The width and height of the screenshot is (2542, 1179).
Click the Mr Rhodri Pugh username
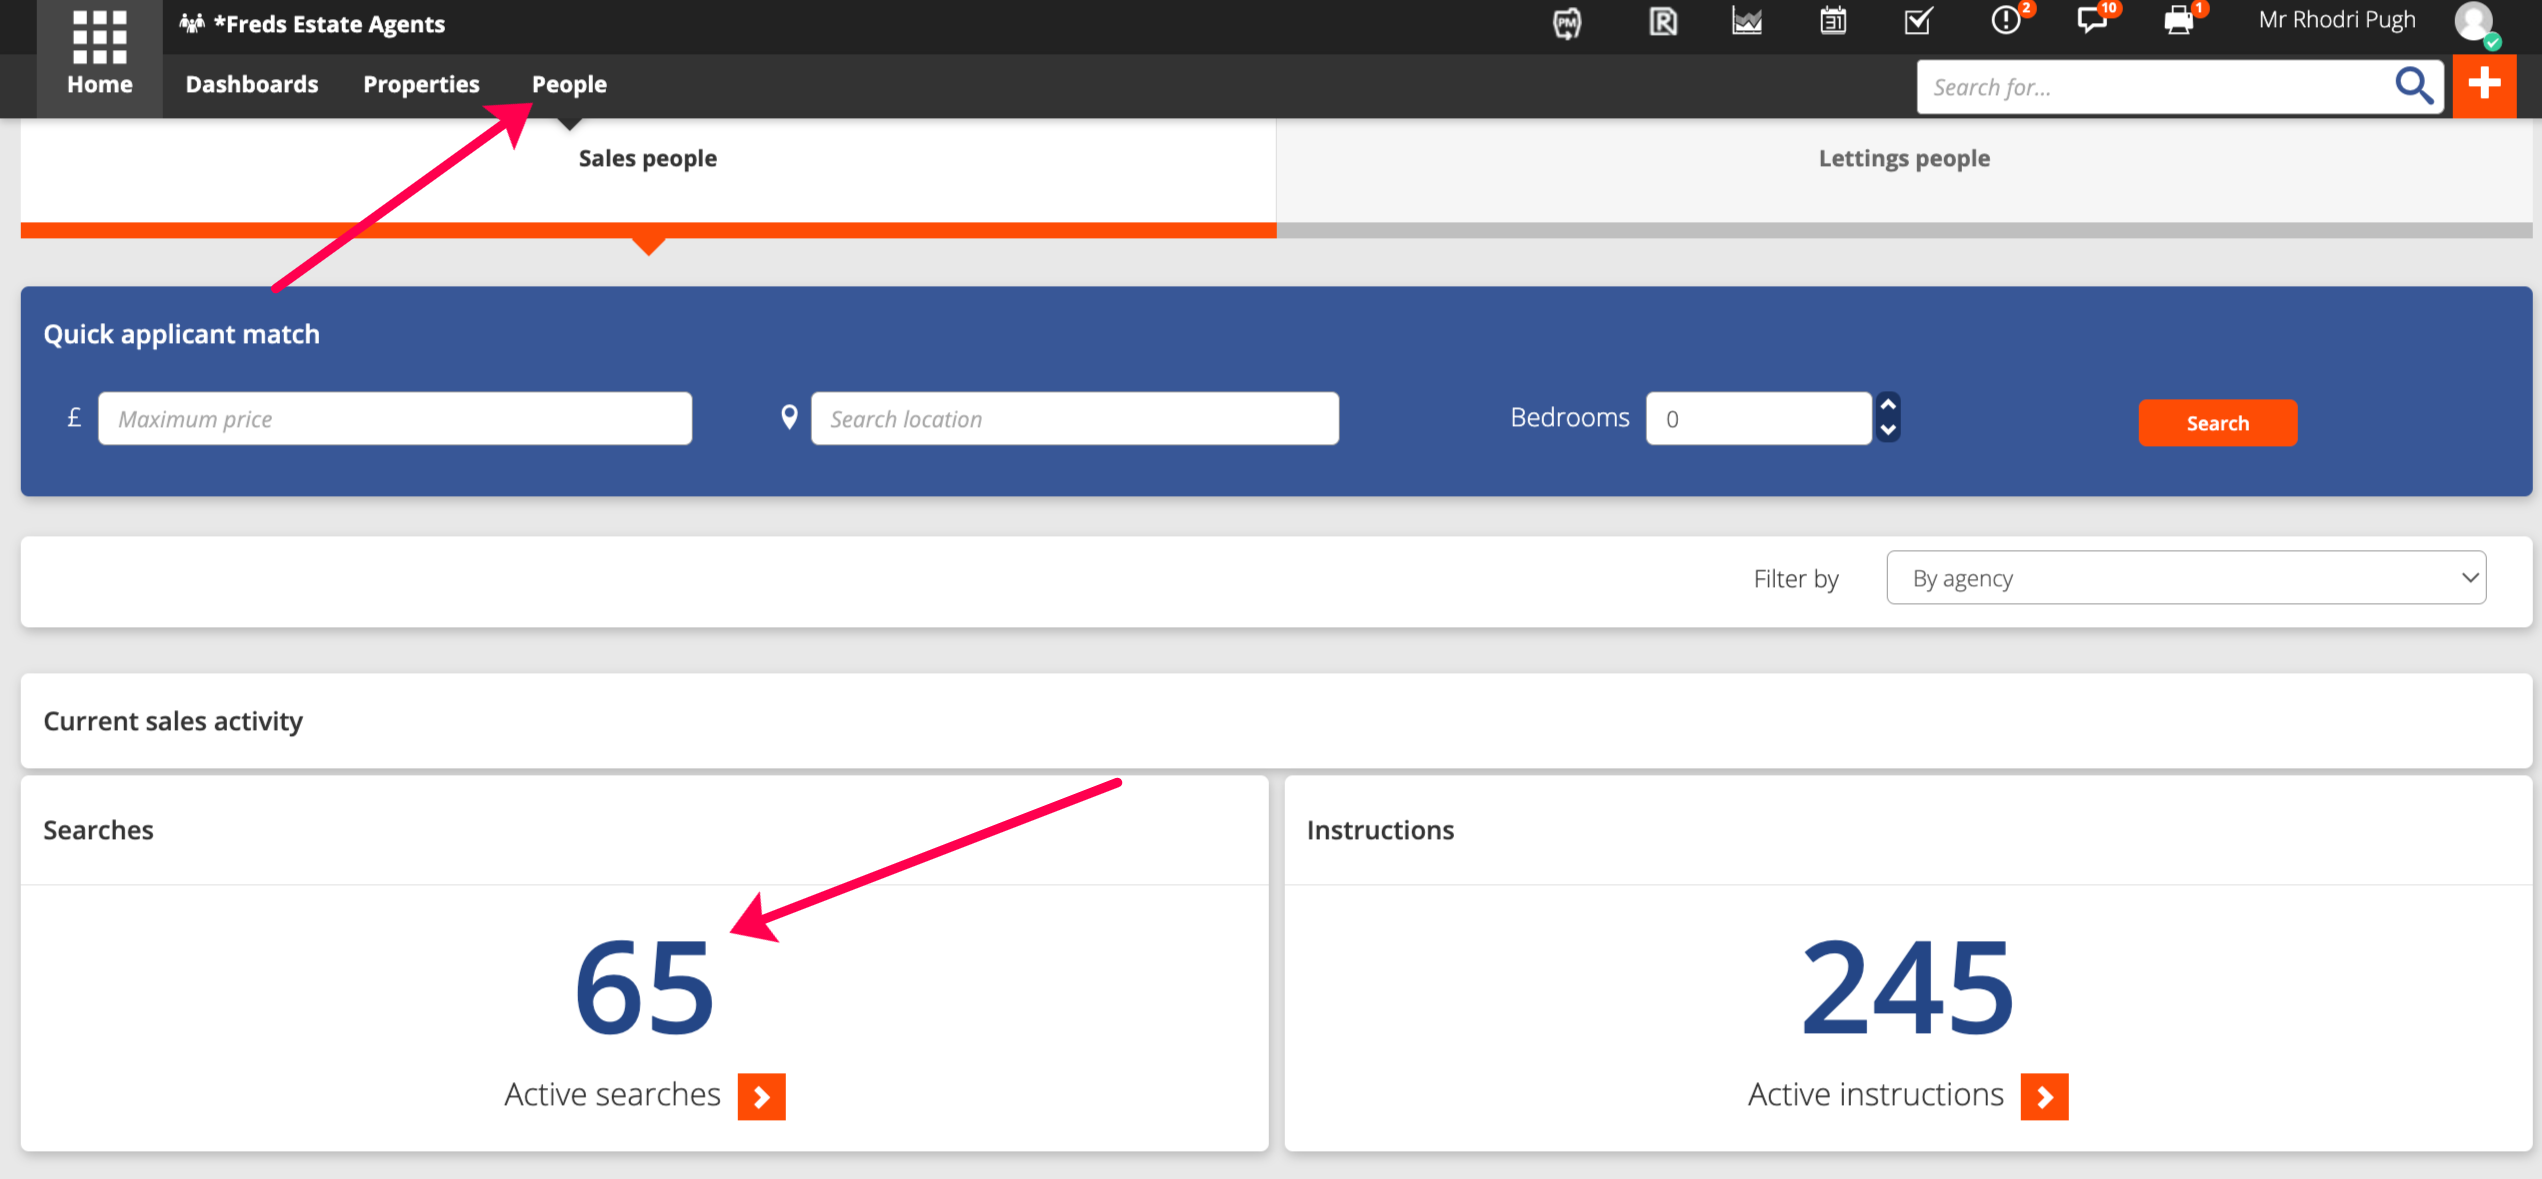(2337, 20)
